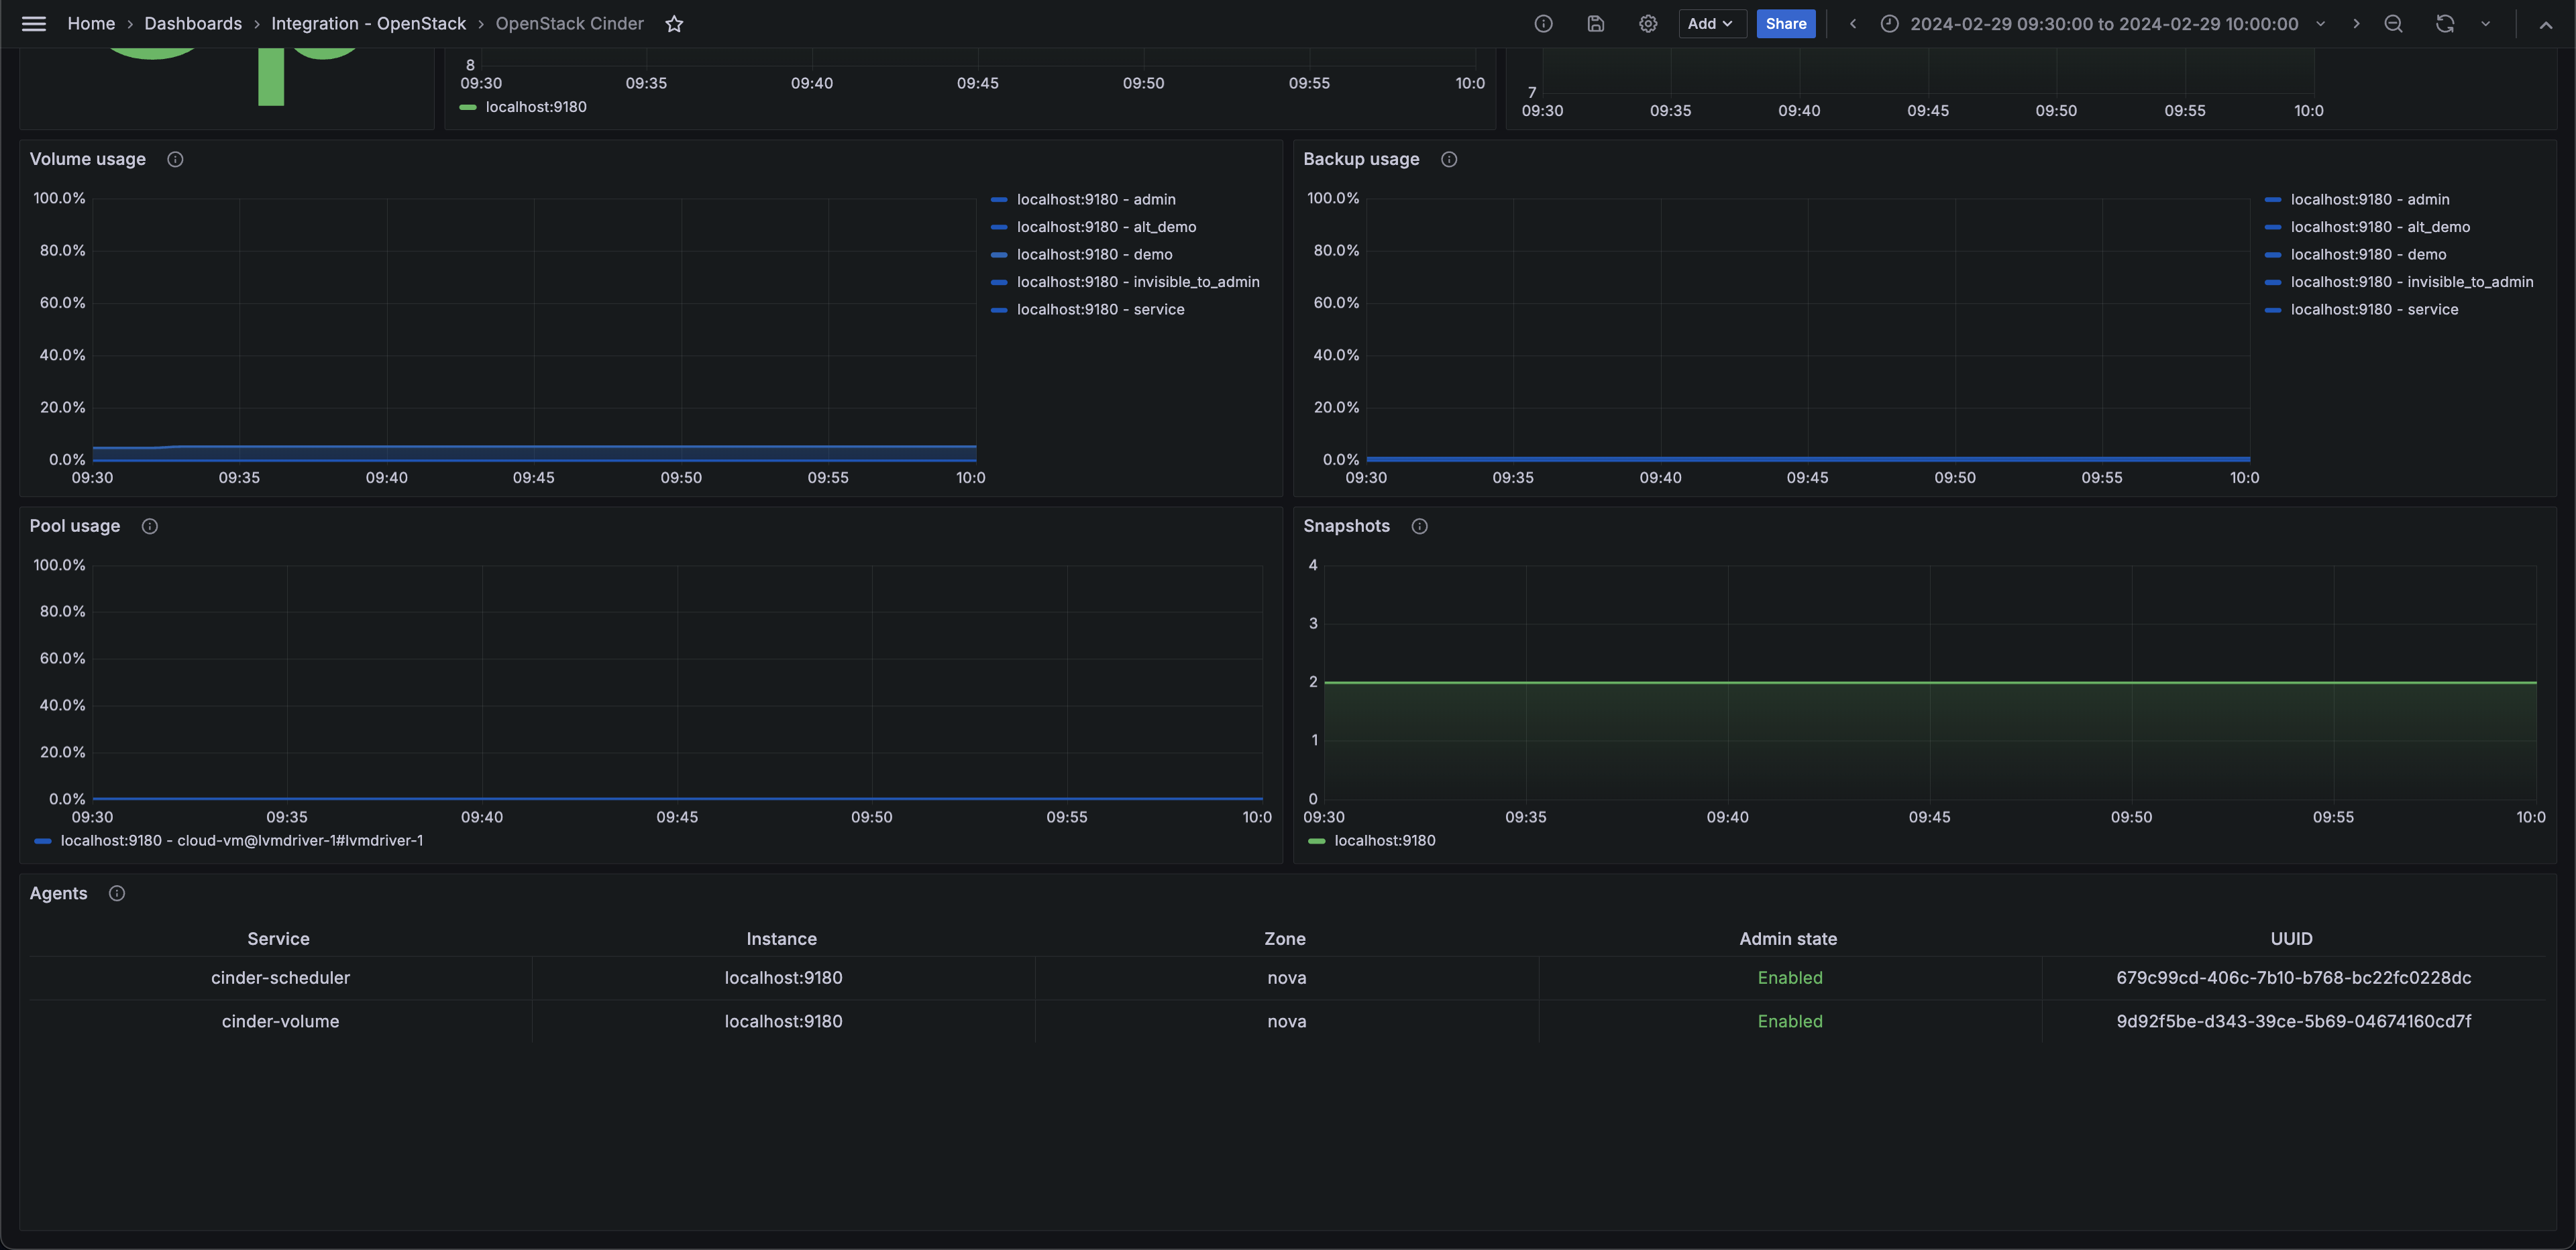The height and width of the screenshot is (1250, 2576).
Task: Go to Dashboards breadcrumb
Action: click(x=192, y=23)
